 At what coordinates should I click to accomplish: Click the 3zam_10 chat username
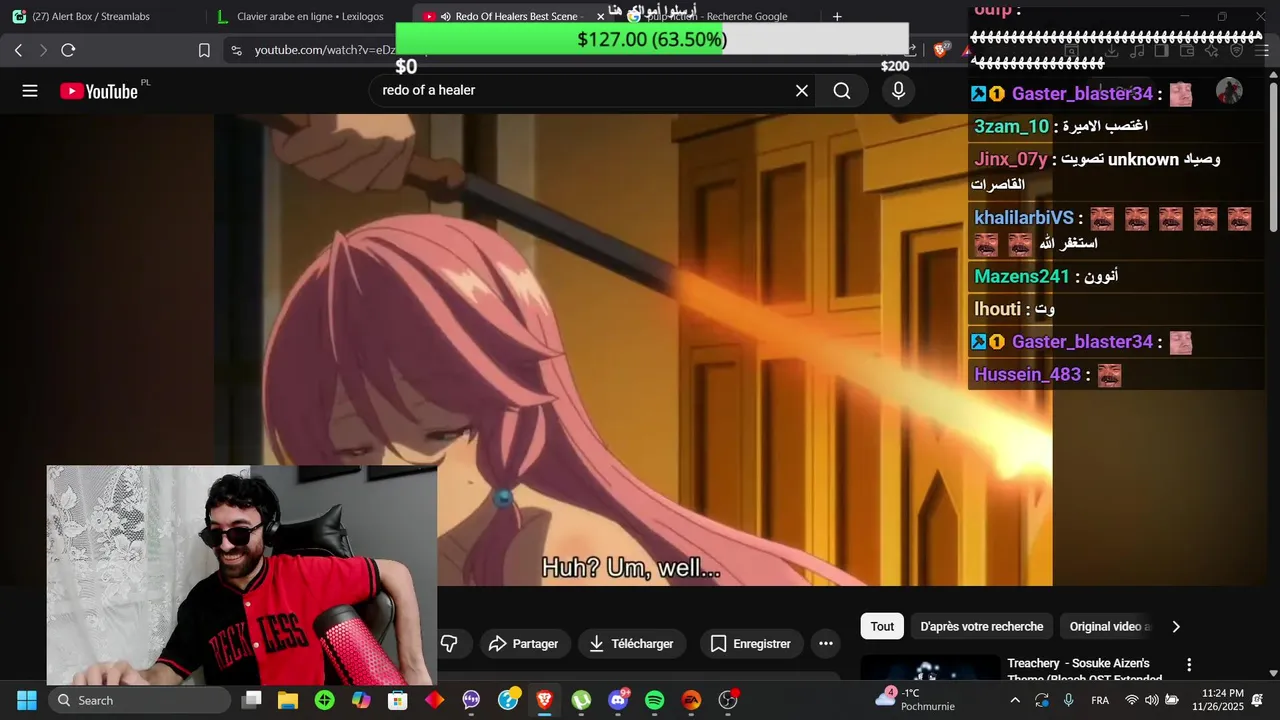coord(1011,126)
